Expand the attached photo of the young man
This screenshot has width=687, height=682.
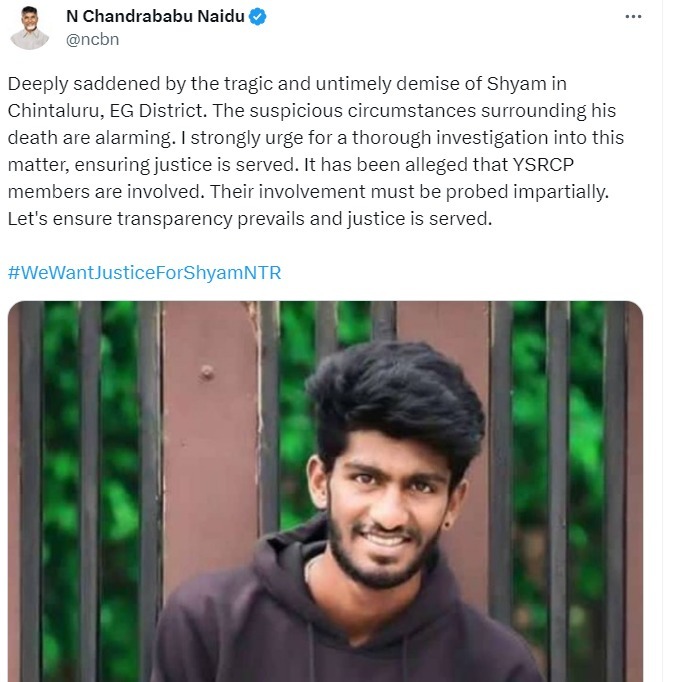325,491
